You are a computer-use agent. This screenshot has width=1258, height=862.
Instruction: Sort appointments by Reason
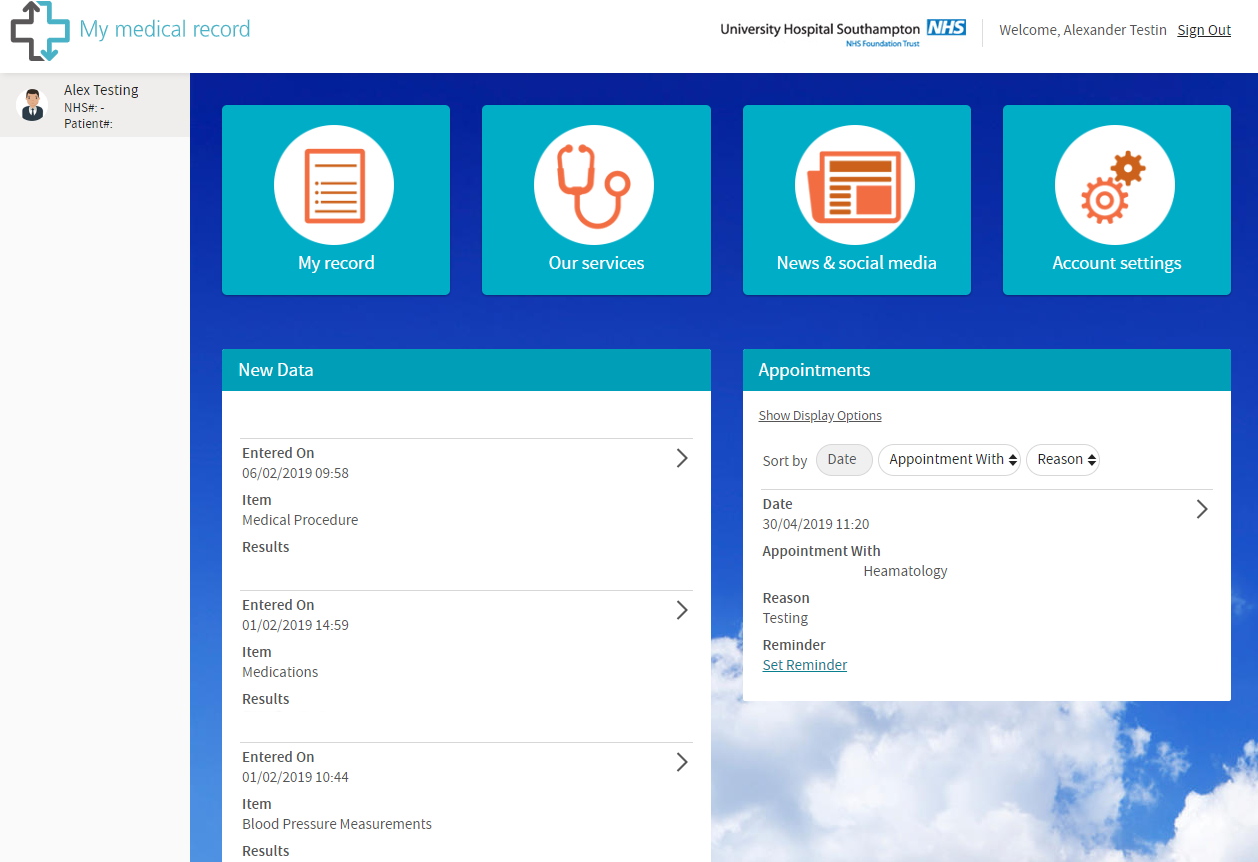coord(1062,460)
